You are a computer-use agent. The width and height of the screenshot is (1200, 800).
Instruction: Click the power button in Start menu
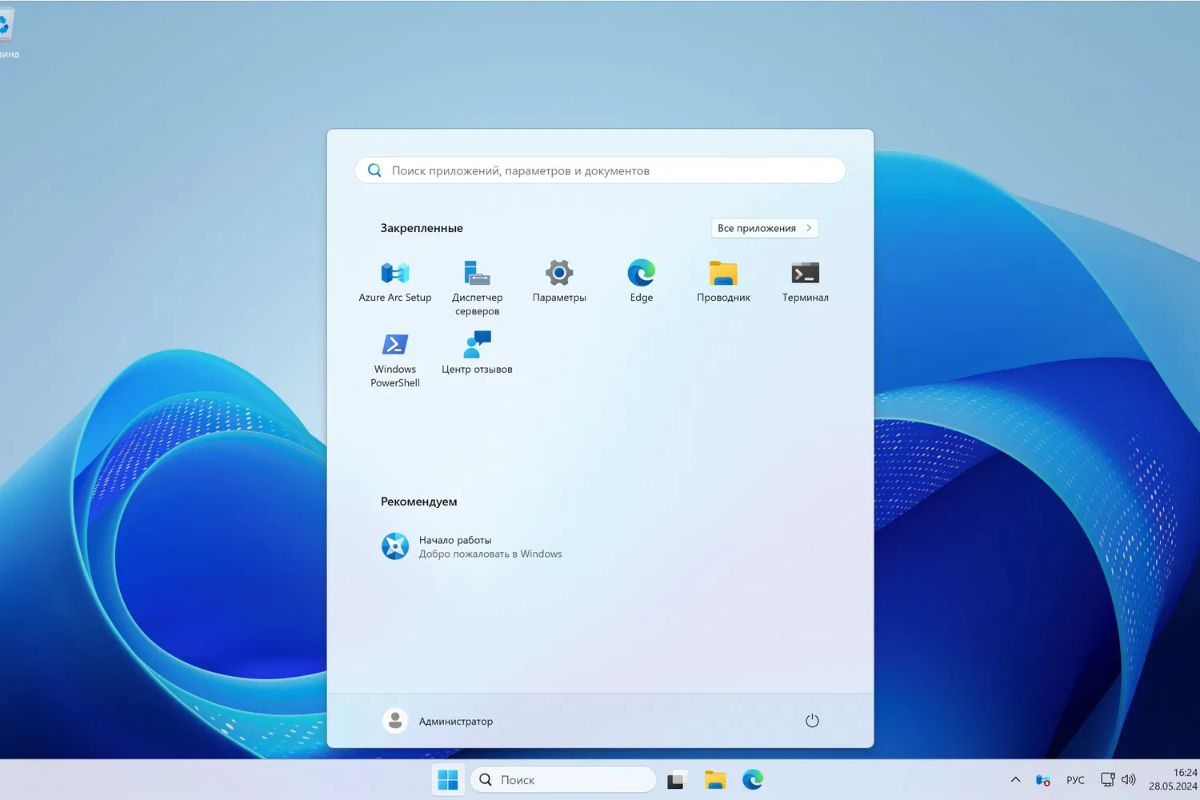(x=812, y=721)
